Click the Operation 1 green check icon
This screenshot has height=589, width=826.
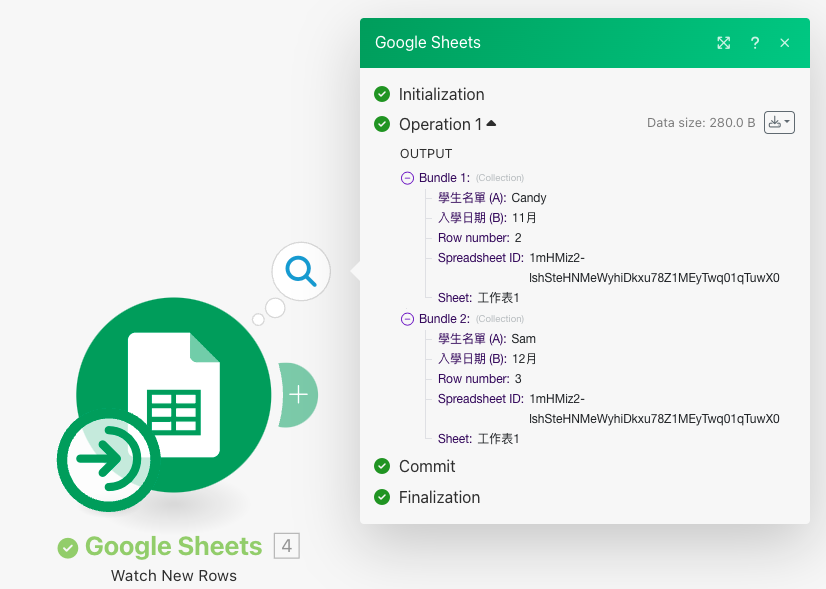[382, 124]
